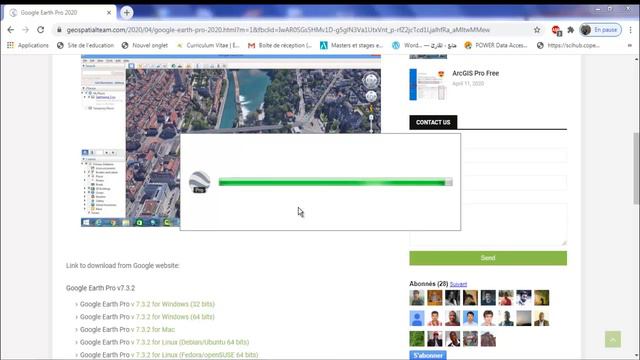The width and height of the screenshot is (640, 360).
Task: Download v 7.3.2 for Windows 32 bits
Action: (x=173, y=304)
